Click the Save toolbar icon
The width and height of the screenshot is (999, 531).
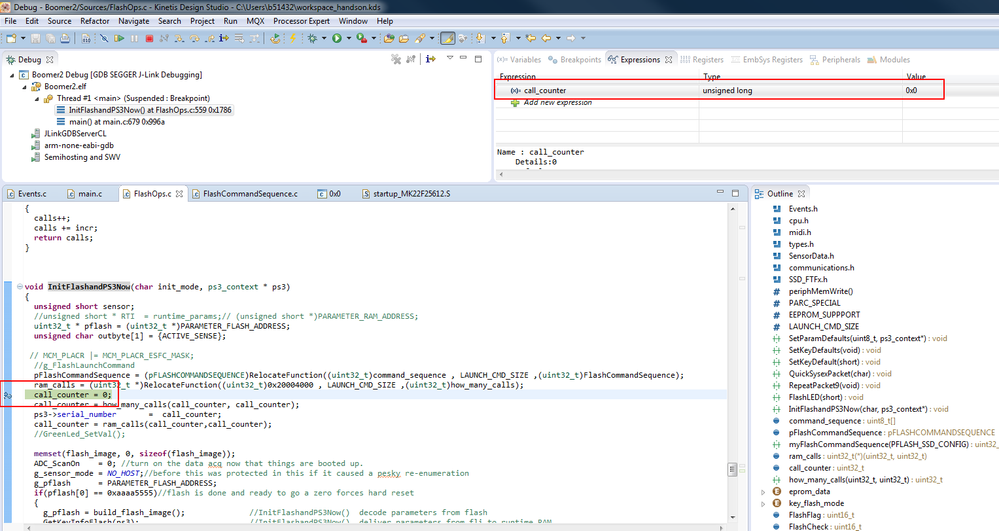pyautogui.click(x=36, y=38)
